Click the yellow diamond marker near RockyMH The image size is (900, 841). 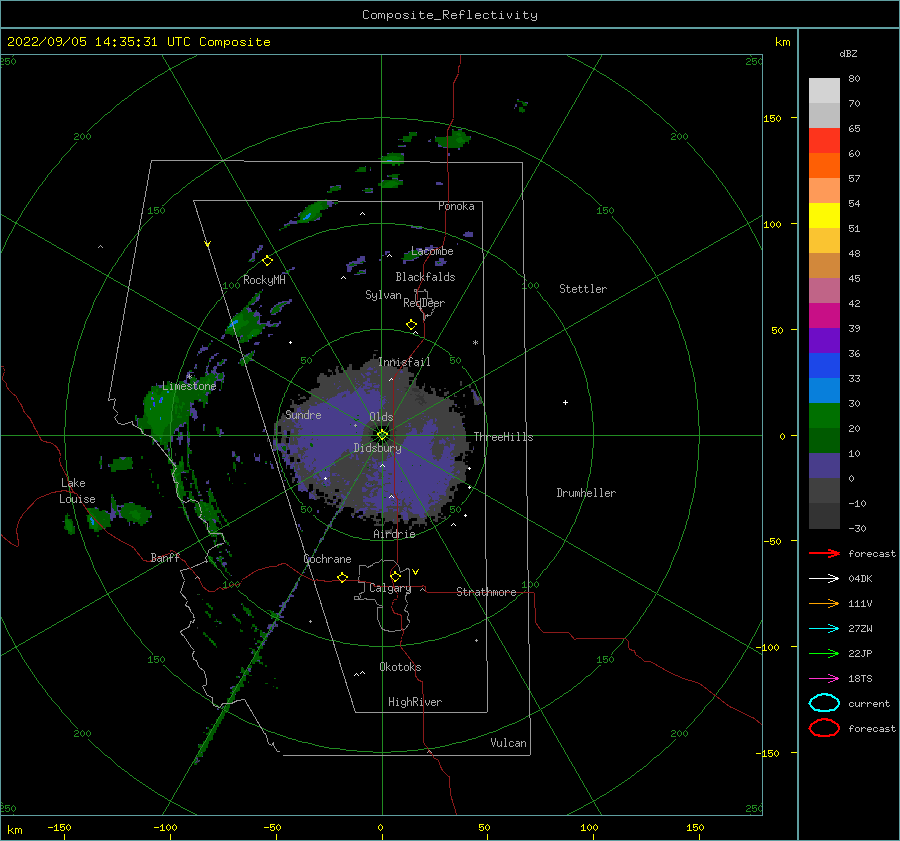coord(267,261)
